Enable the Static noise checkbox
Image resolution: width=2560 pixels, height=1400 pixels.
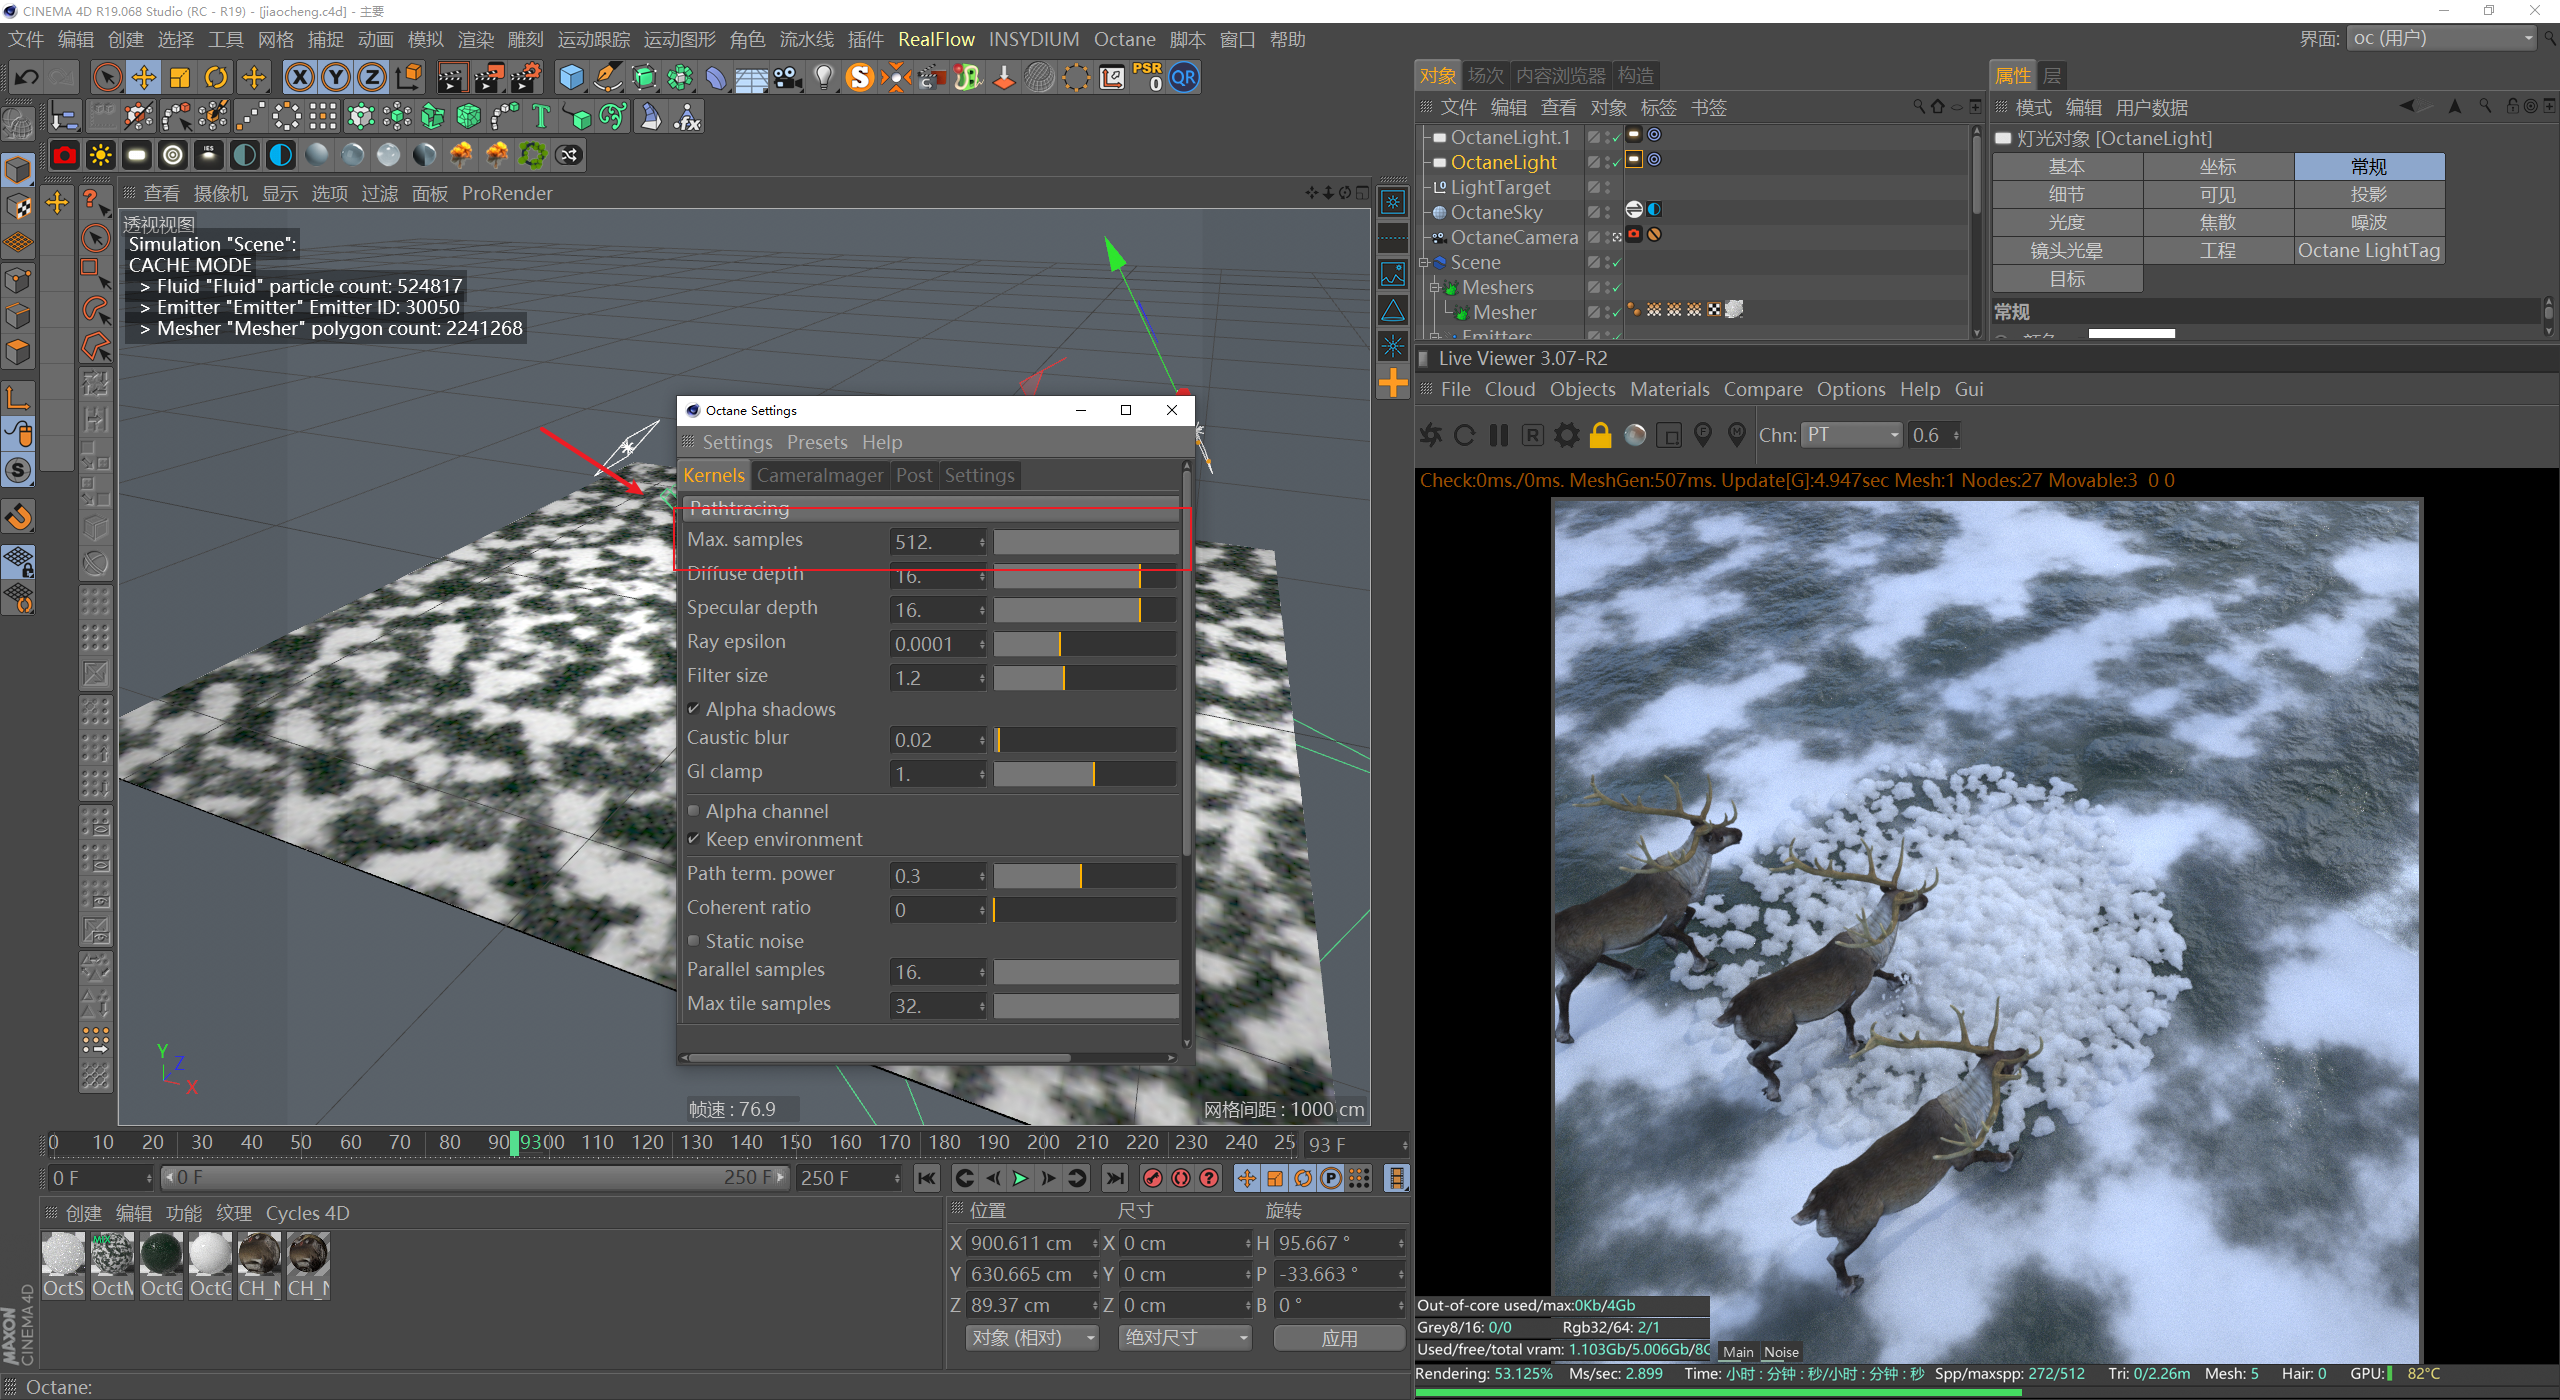pyautogui.click(x=694, y=941)
